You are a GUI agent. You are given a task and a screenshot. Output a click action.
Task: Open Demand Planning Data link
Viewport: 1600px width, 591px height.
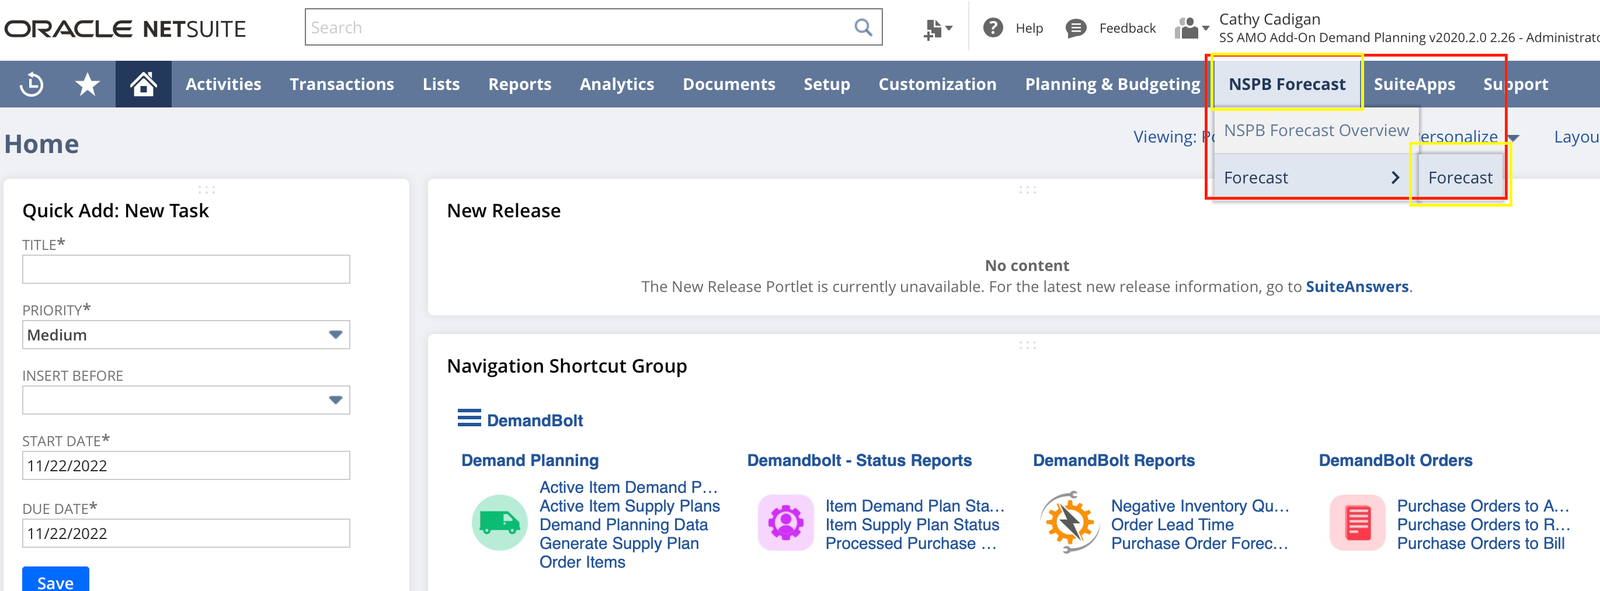[x=624, y=525]
